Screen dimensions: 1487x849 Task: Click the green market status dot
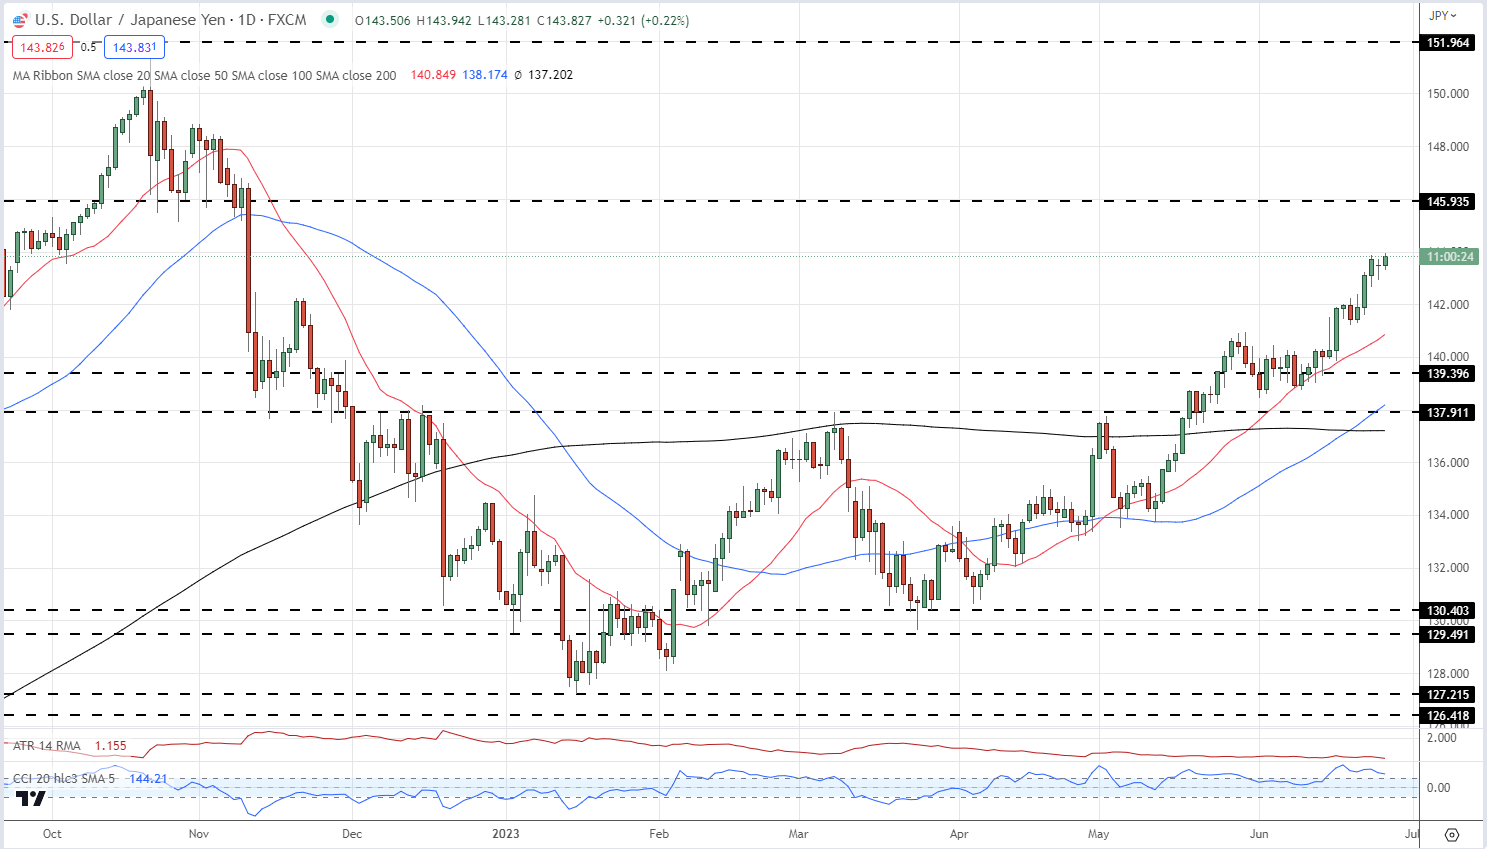tap(330, 19)
